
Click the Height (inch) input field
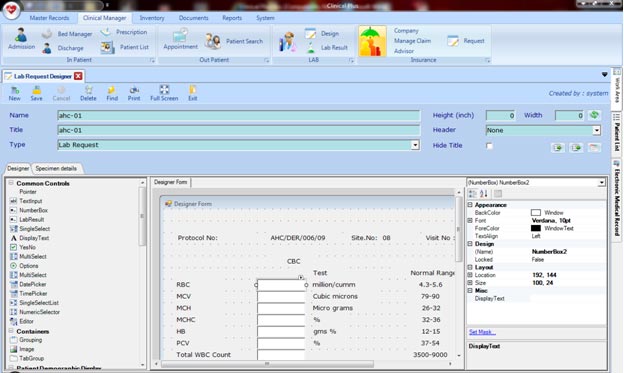pos(501,115)
